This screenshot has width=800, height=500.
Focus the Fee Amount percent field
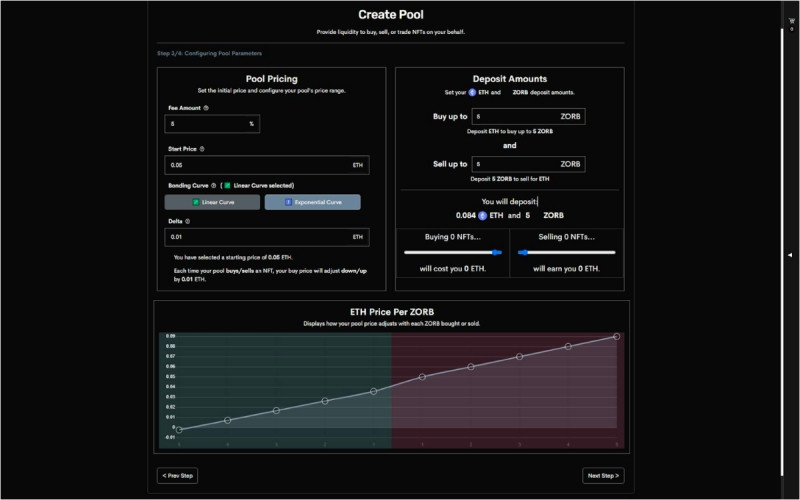(x=212, y=124)
